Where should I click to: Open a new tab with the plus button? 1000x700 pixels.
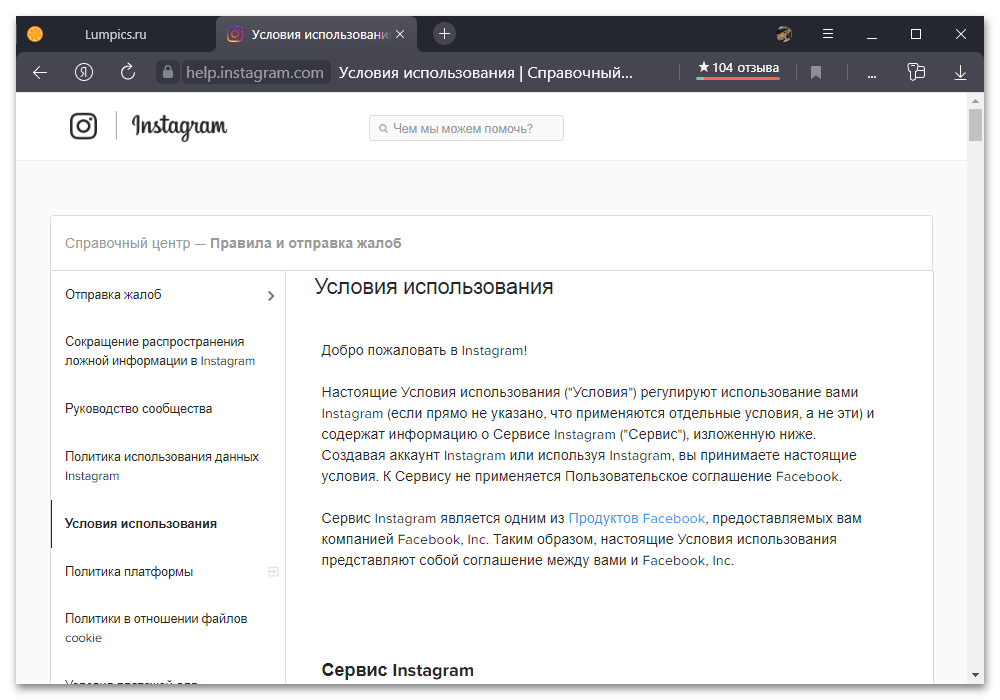(x=444, y=33)
